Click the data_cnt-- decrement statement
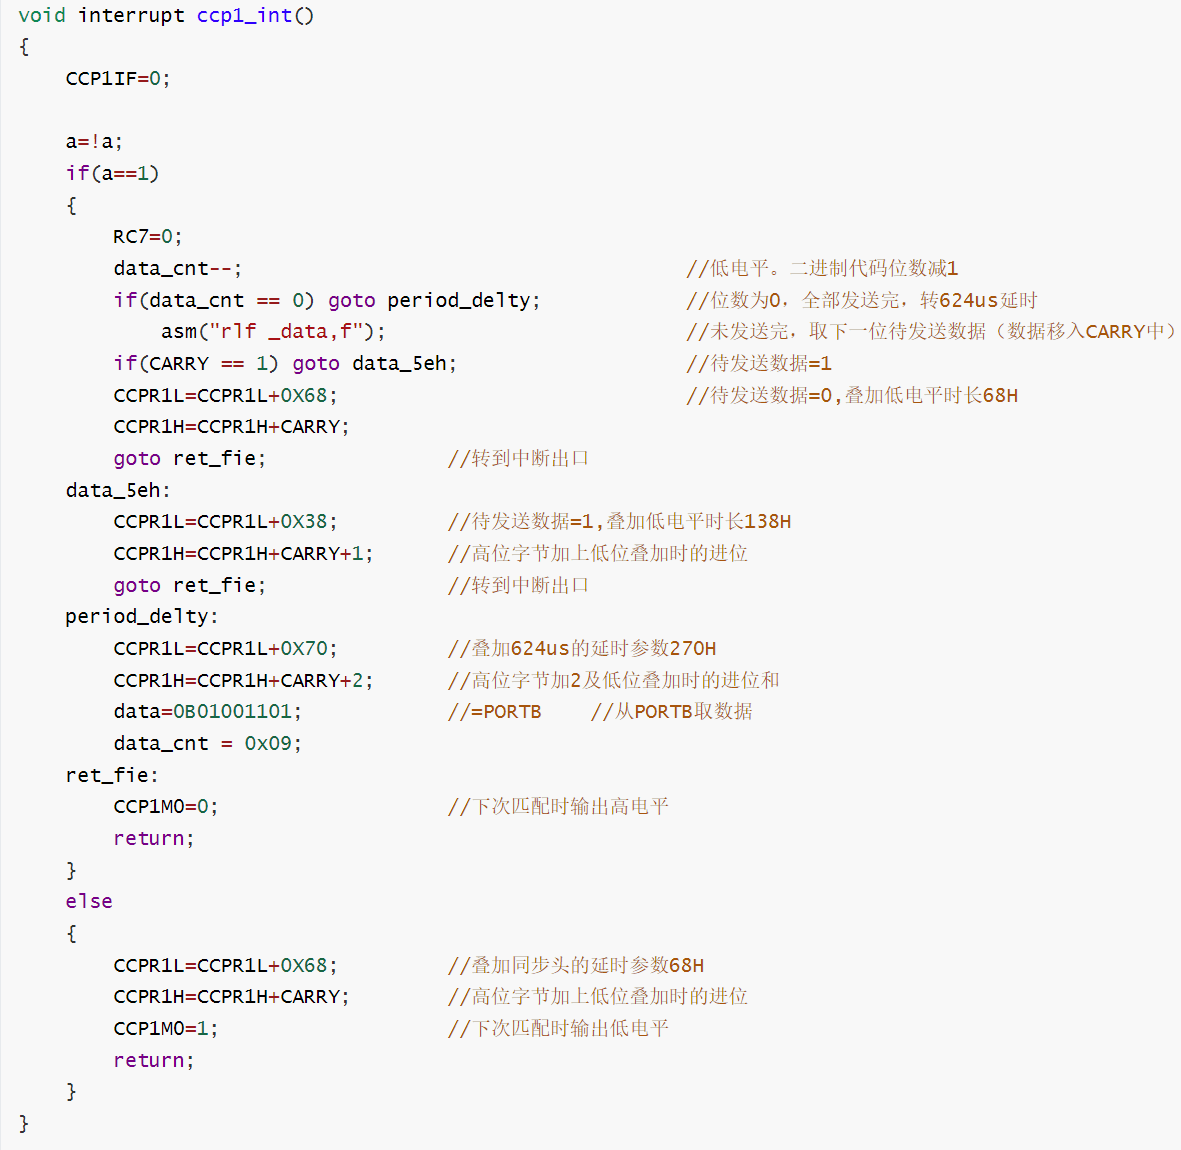The image size is (1181, 1150). [x=177, y=268]
